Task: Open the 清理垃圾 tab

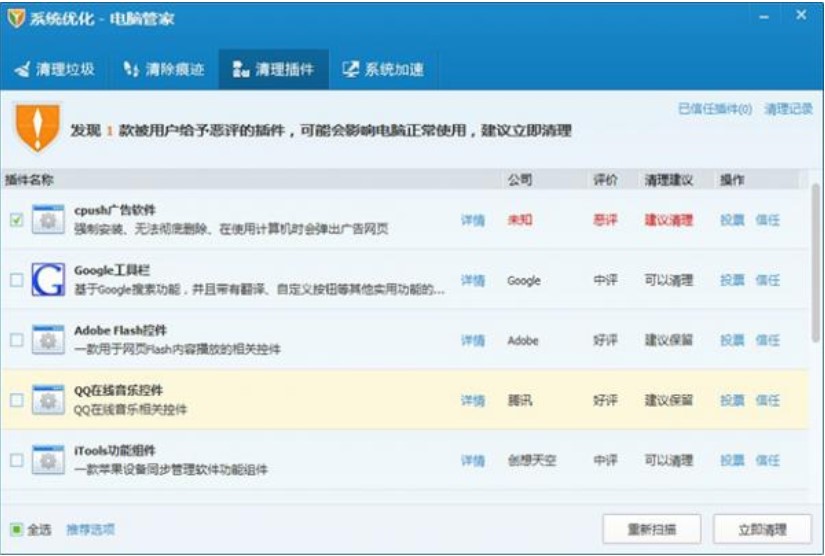Action: pos(55,69)
